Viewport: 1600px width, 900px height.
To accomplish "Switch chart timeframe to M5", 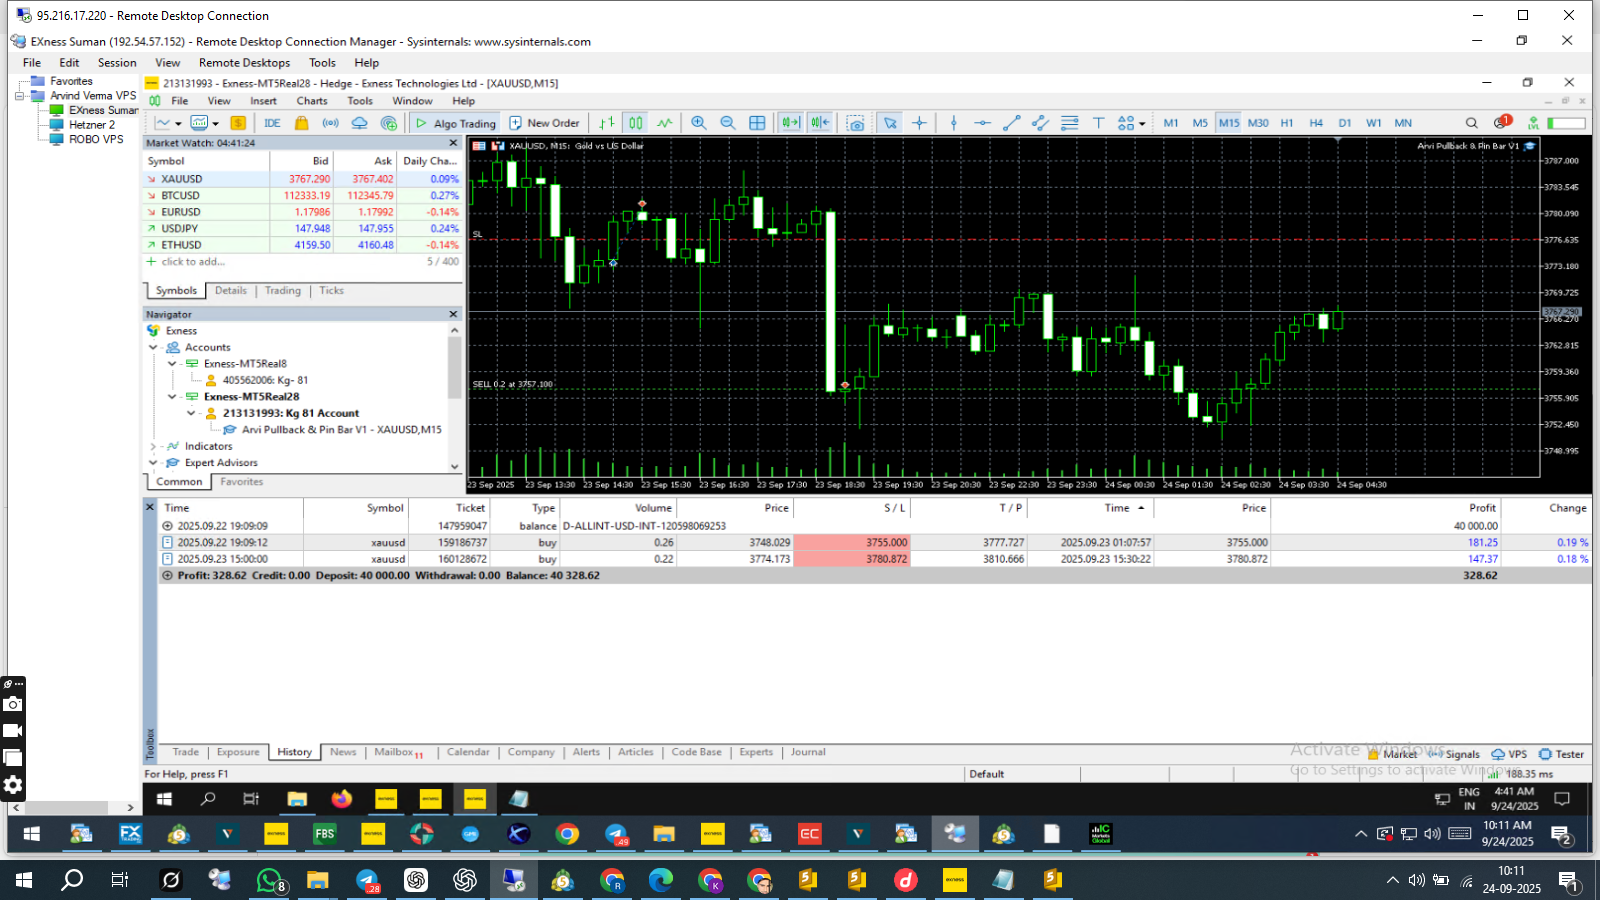I will [x=1200, y=123].
